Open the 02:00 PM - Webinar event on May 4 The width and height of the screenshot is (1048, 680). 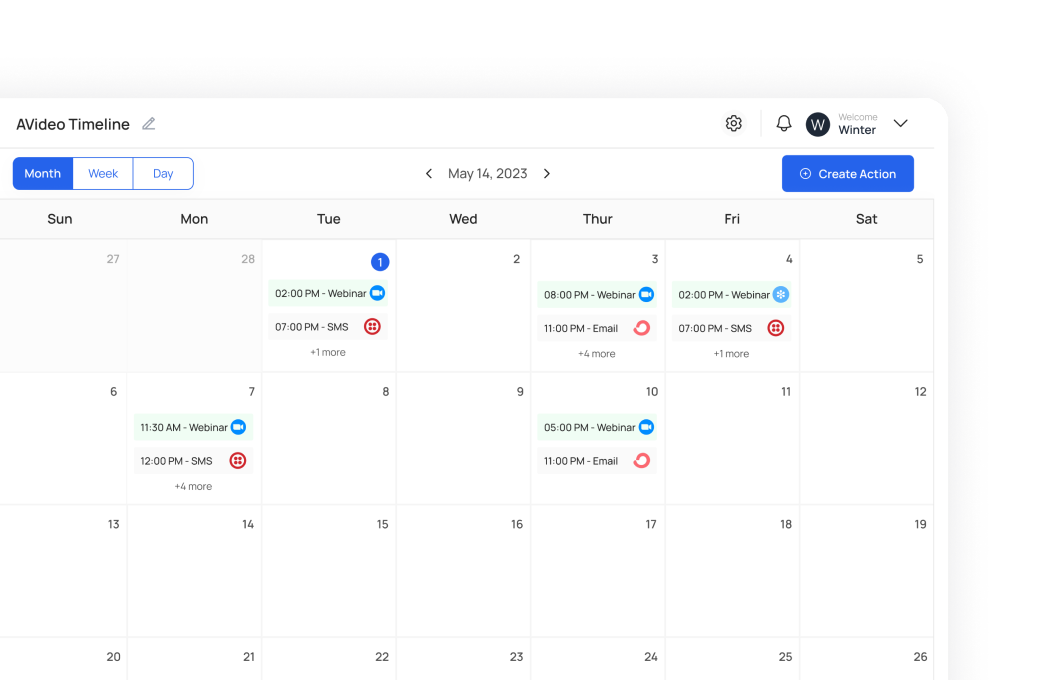(731, 295)
